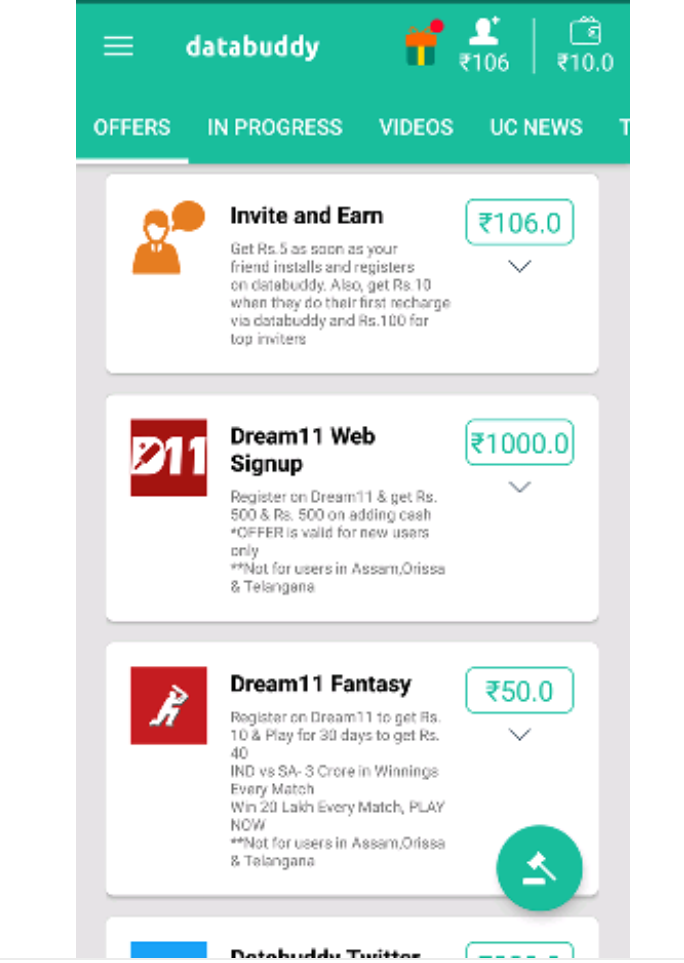Select the OFFERS tab
Screen dimensions: 684x963
click(132, 128)
